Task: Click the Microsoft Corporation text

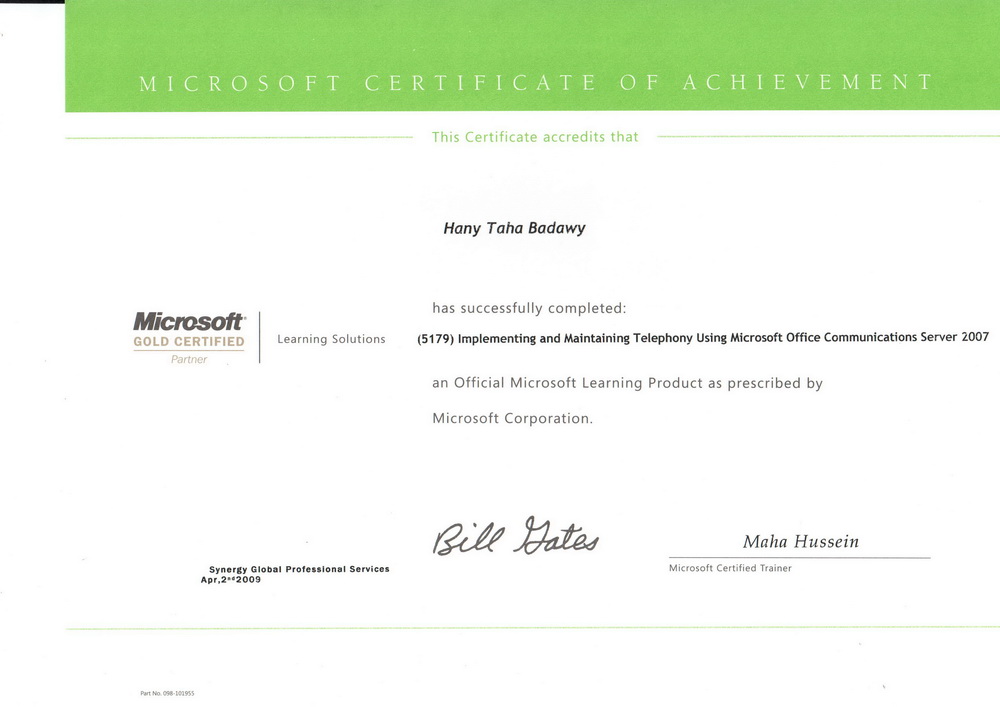Action: coord(512,418)
